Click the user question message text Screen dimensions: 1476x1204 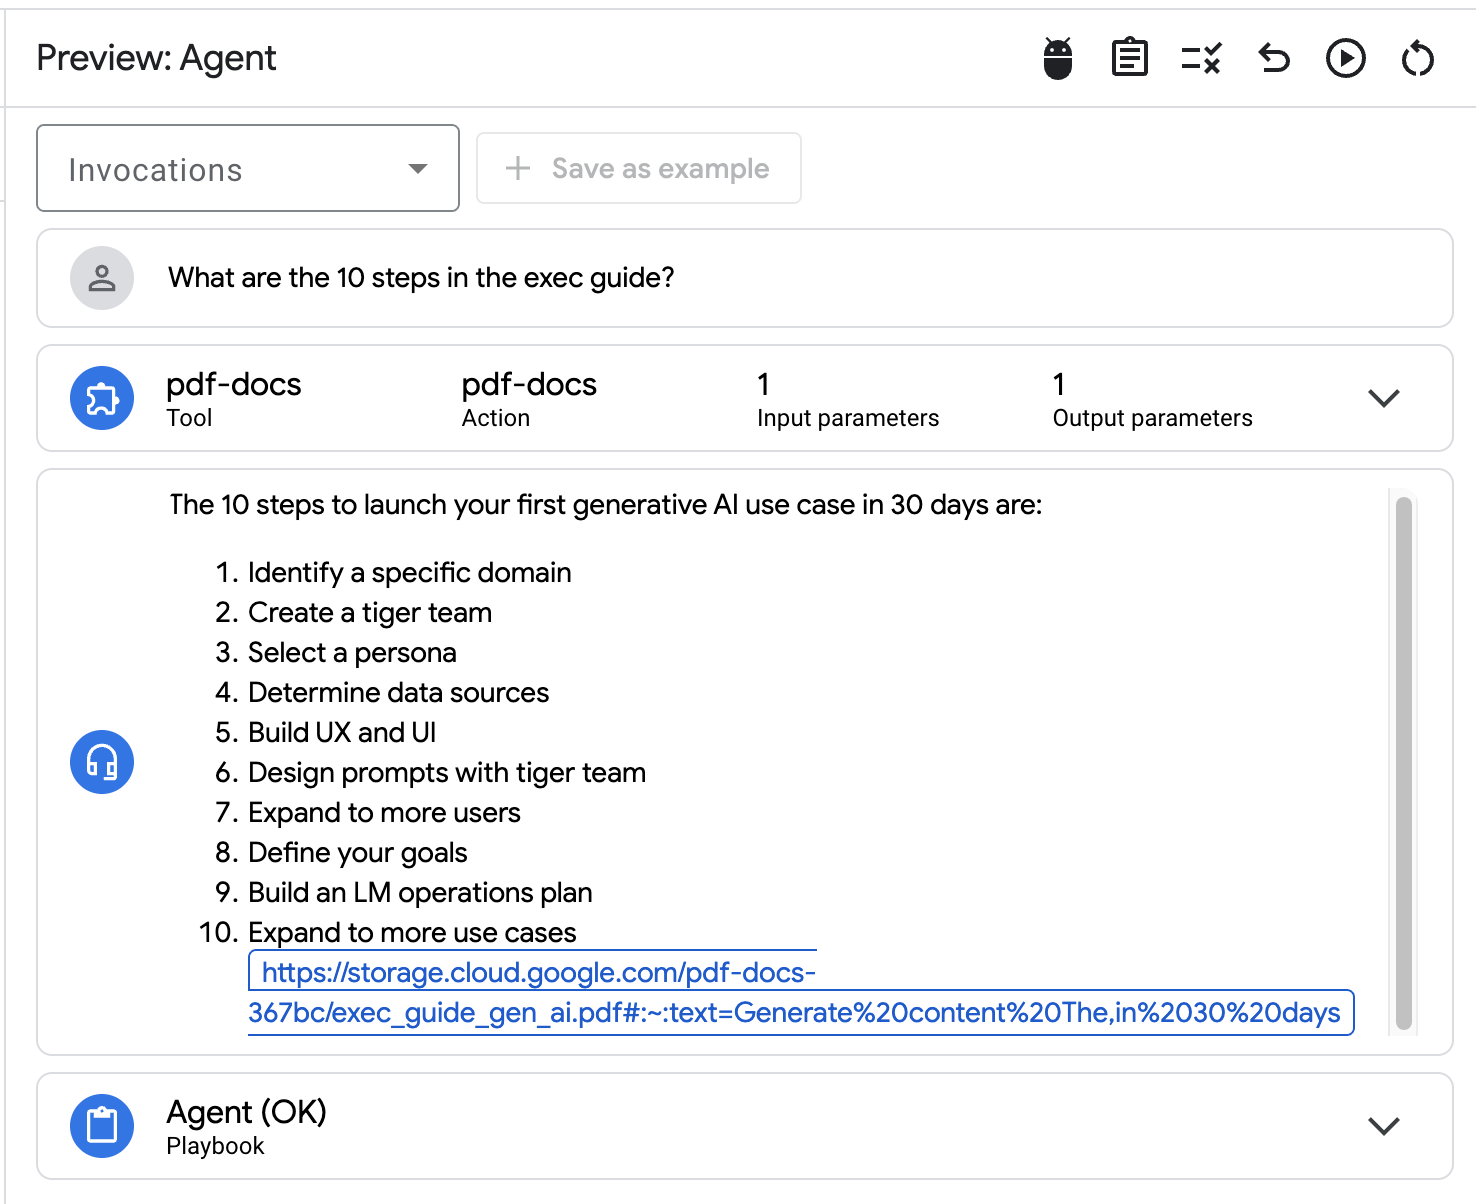pyautogui.click(x=421, y=278)
